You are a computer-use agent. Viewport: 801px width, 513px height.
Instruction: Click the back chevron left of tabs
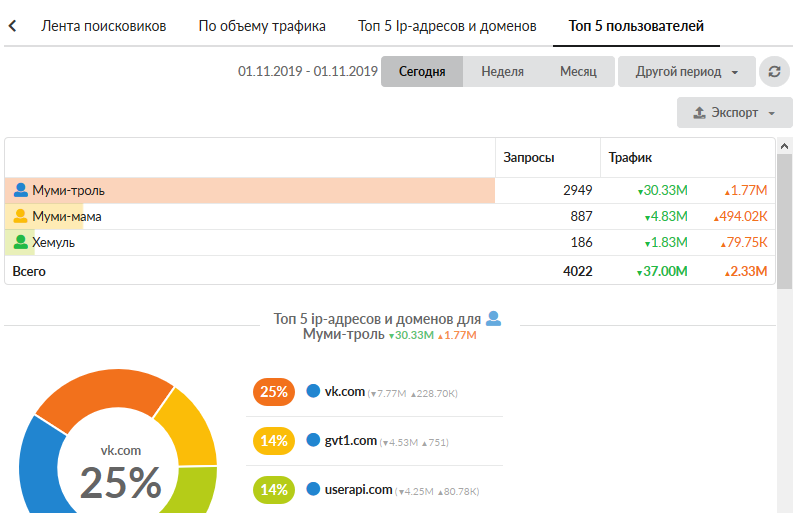click(12, 26)
